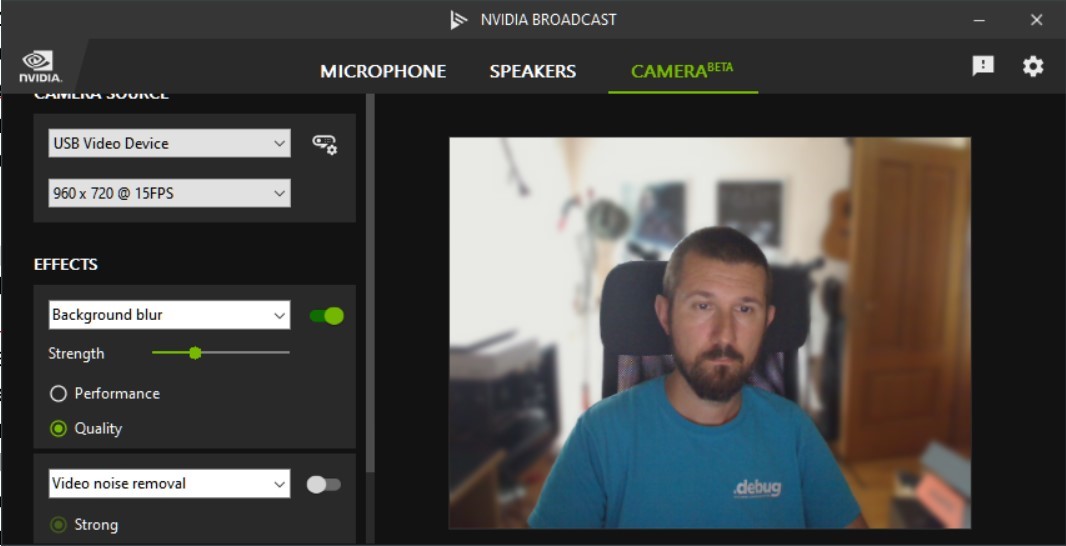1066x546 pixels.
Task: Open the 960 x 720 @ 15FPS resolution dropdown
Action: [x=169, y=193]
